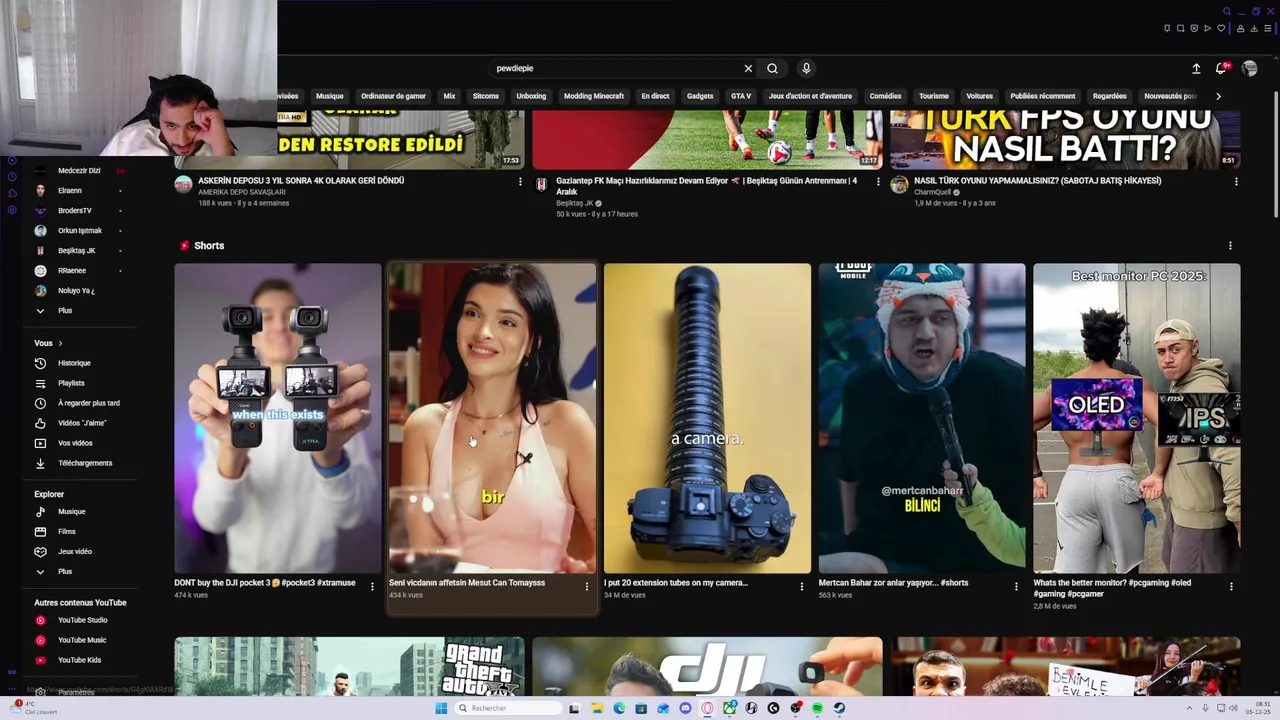Play the extension tubes camera short
The width and height of the screenshot is (1280, 720).
(x=707, y=418)
